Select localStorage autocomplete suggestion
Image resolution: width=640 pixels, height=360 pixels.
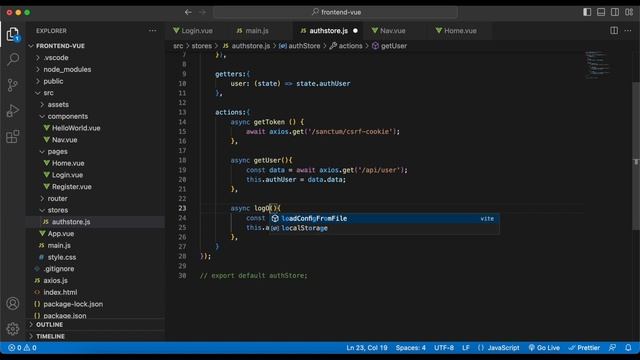(x=384, y=228)
